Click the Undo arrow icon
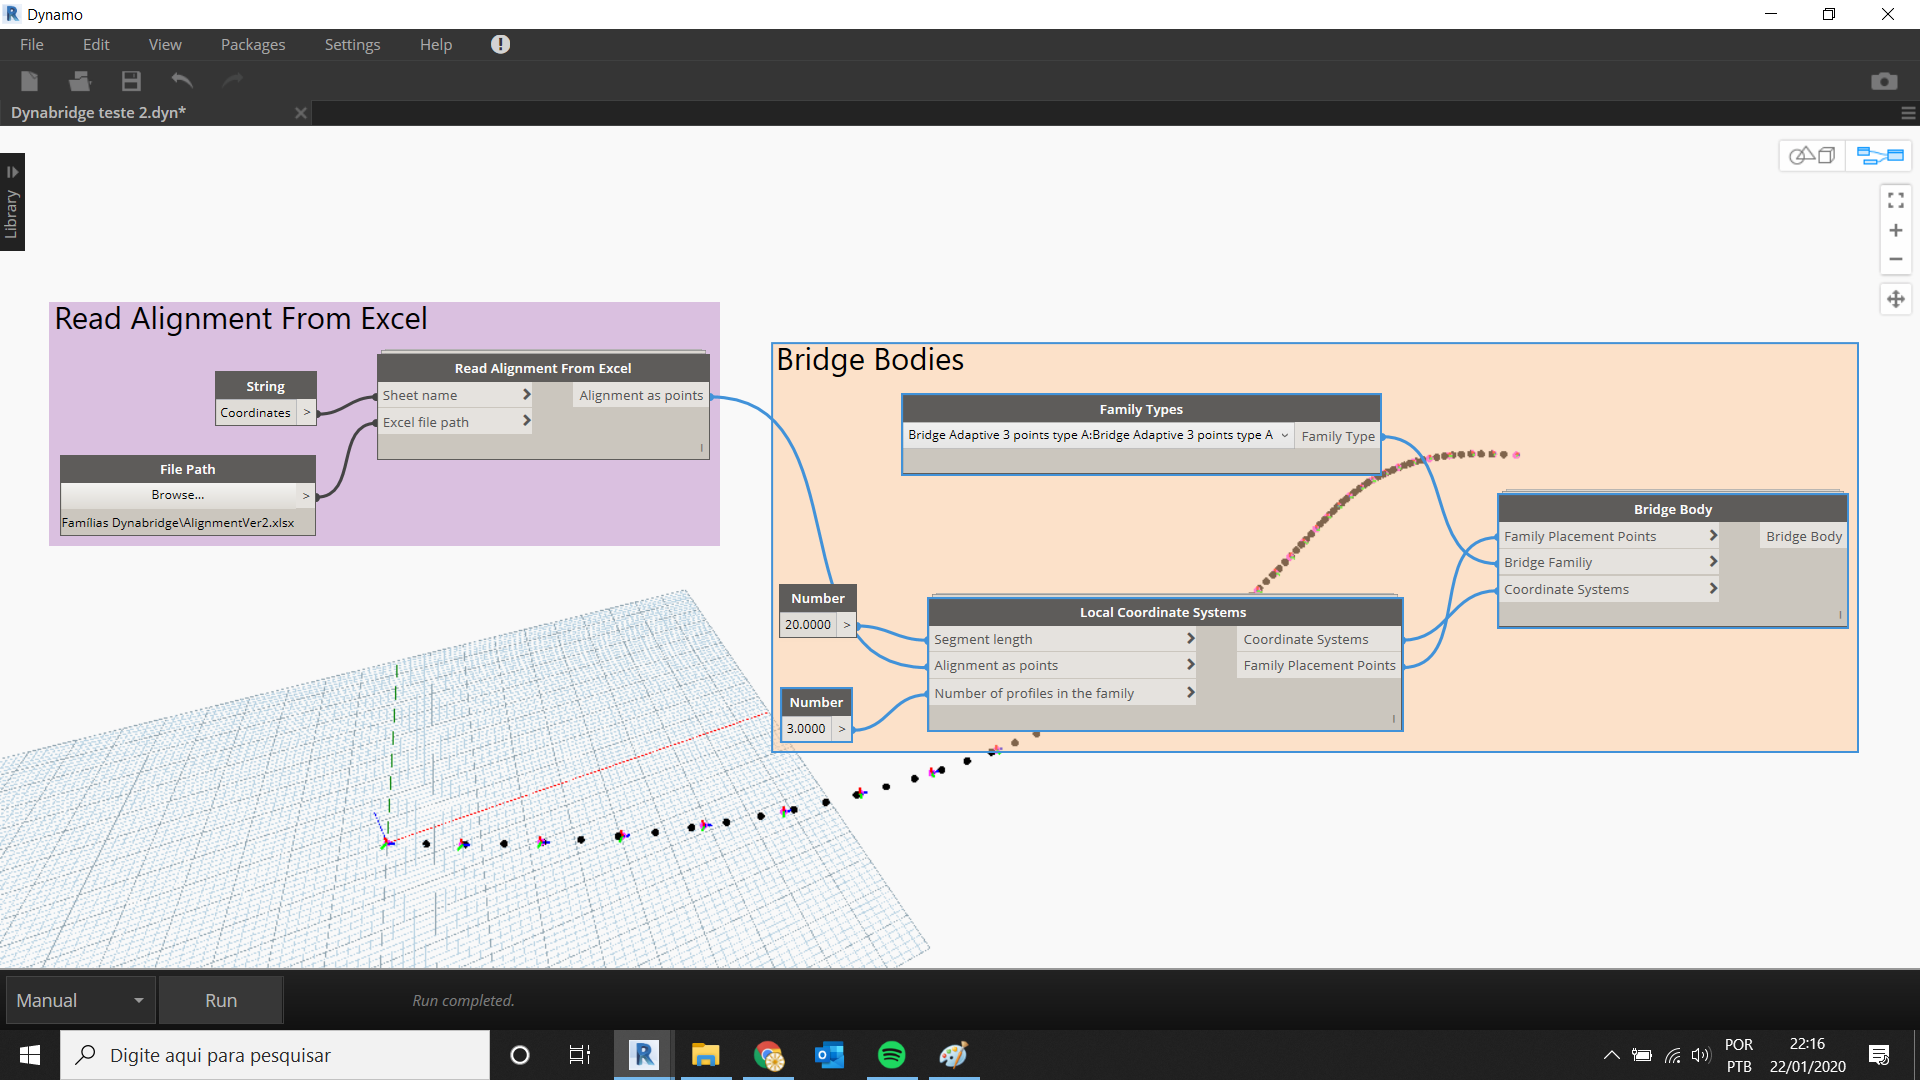 click(182, 81)
